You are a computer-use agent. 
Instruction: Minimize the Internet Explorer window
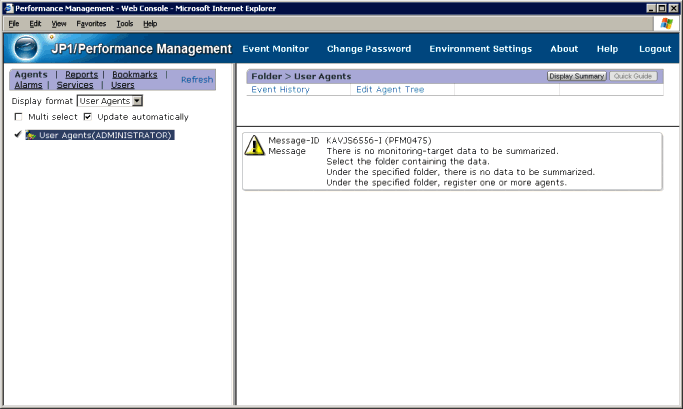(651, 8)
